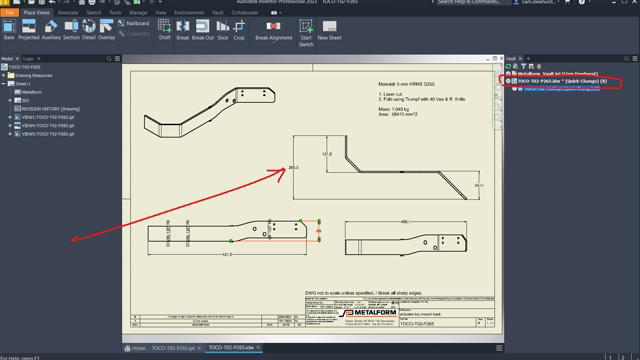Select the Projected view tool
The height and width of the screenshot is (360, 640).
(x=29, y=30)
